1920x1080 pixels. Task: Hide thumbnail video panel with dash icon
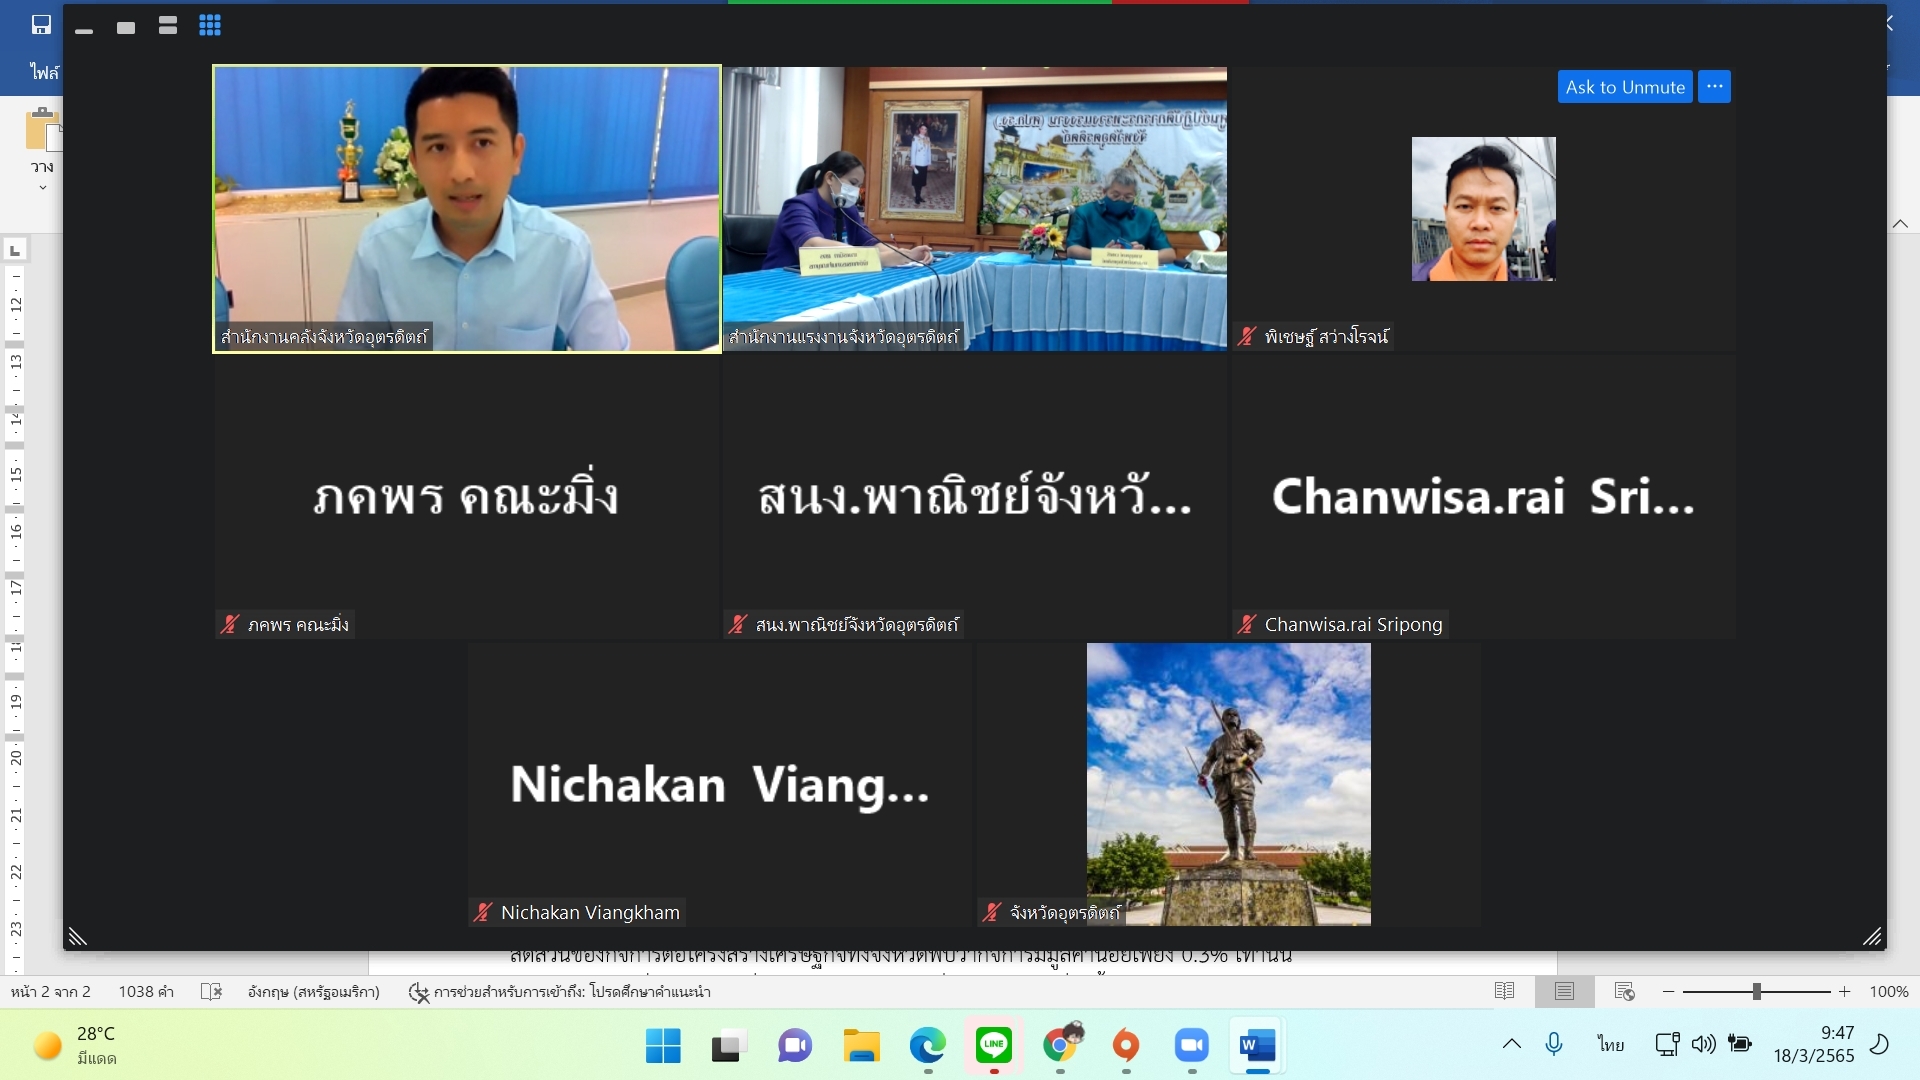[x=84, y=31]
